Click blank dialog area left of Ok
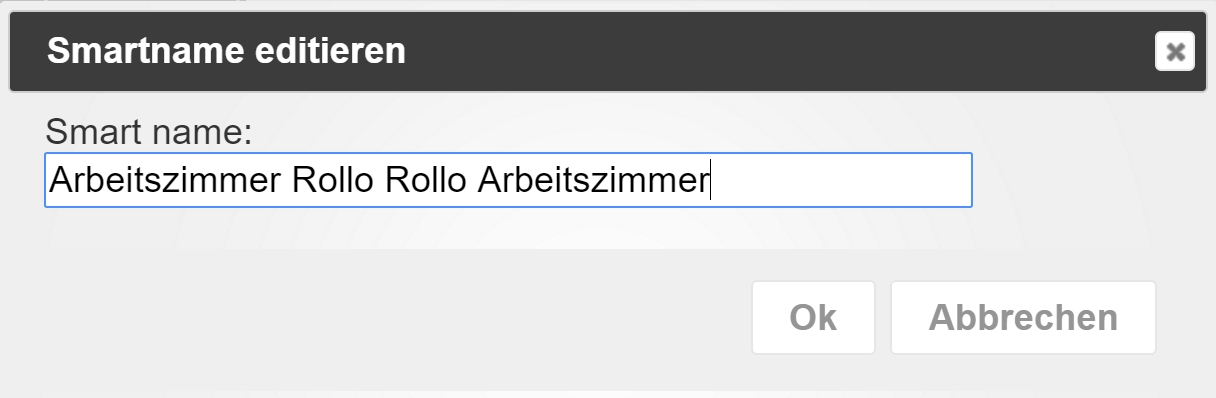This screenshot has height=398, width=1216. tap(400, 317)
